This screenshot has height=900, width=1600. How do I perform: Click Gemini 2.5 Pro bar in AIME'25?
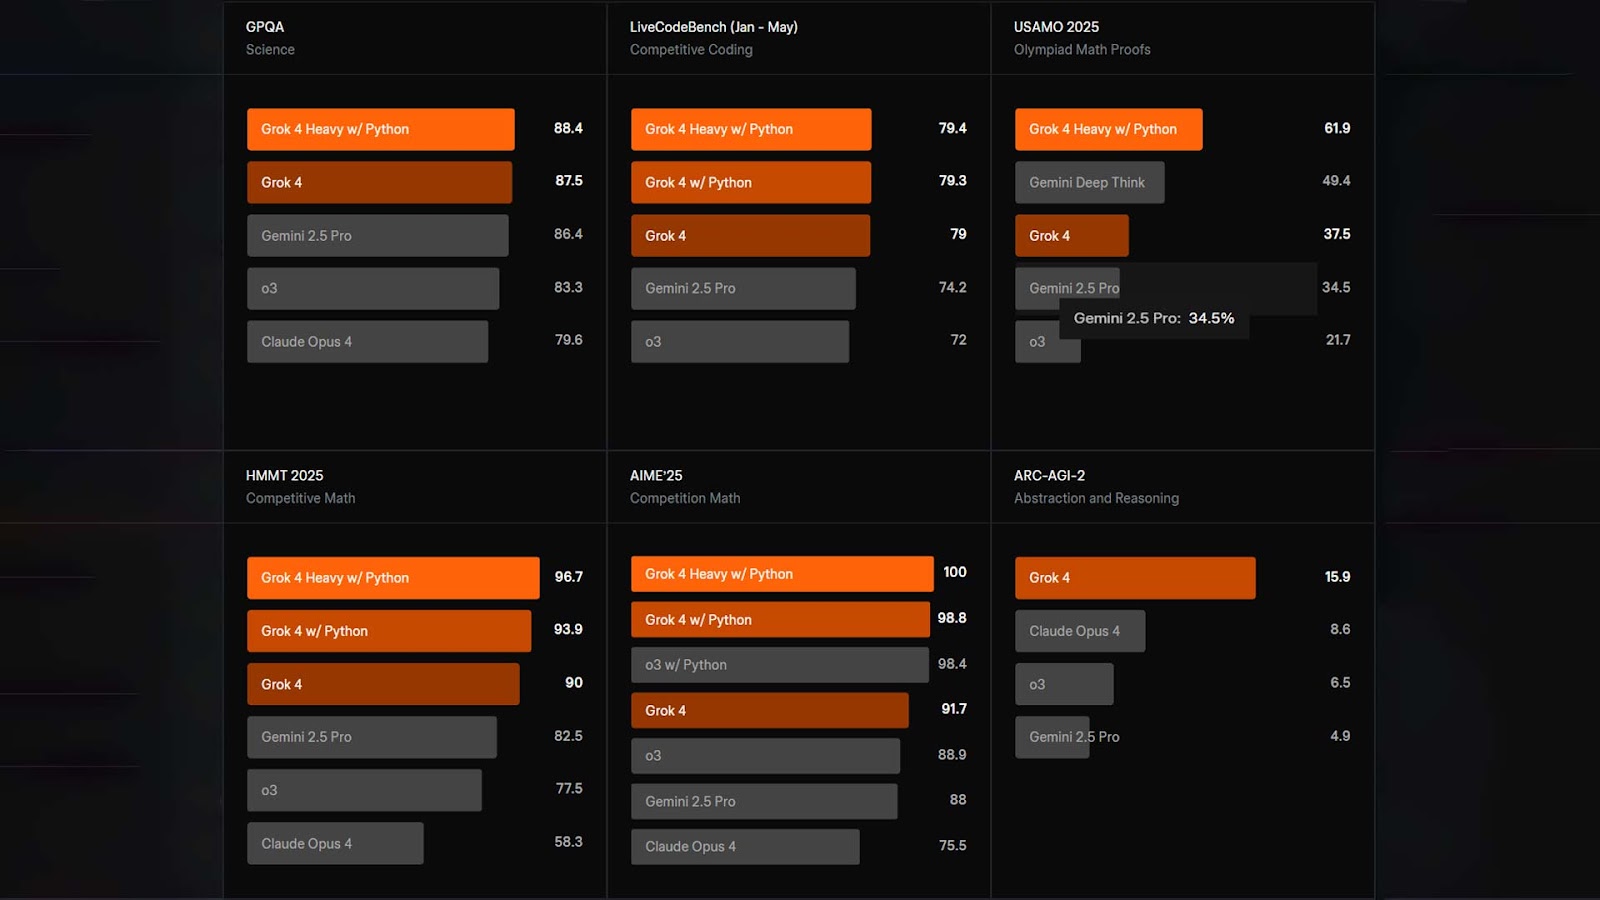764,801
